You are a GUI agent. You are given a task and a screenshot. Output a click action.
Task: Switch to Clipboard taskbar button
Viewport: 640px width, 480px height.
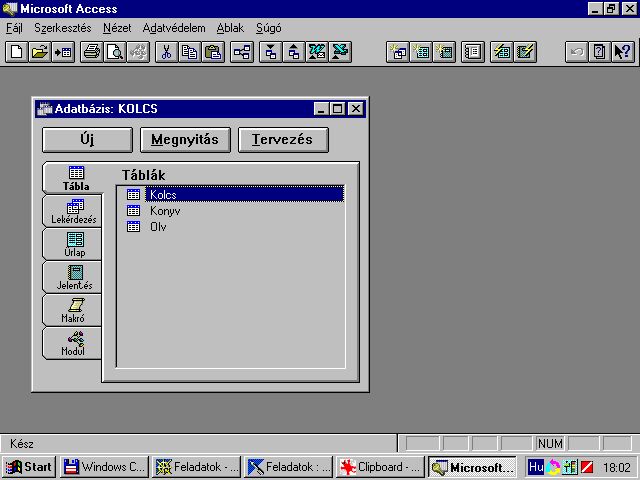click(380, 467)
